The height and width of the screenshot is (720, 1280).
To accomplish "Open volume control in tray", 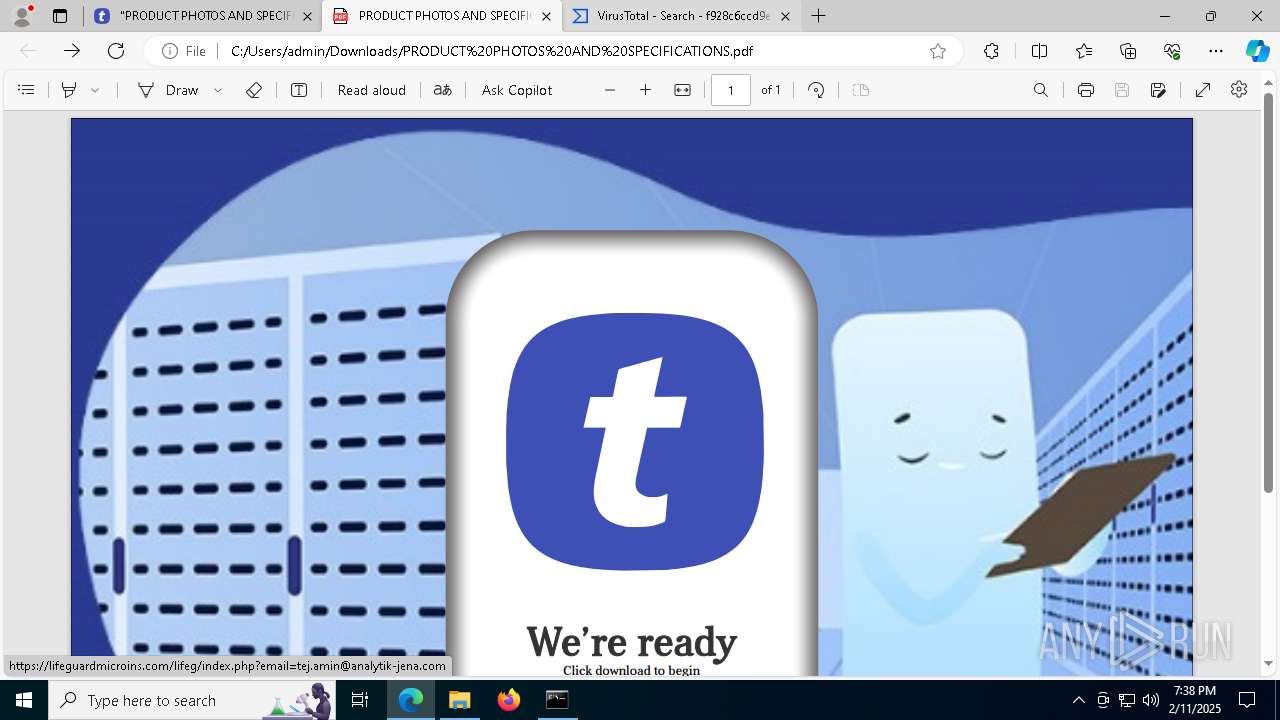I will [x=1151, y=700].
